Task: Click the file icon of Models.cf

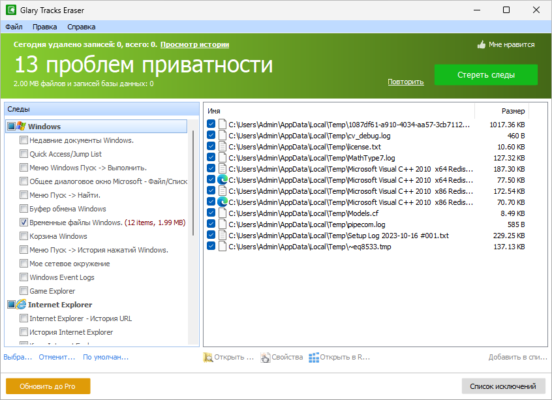Action: 222,213
